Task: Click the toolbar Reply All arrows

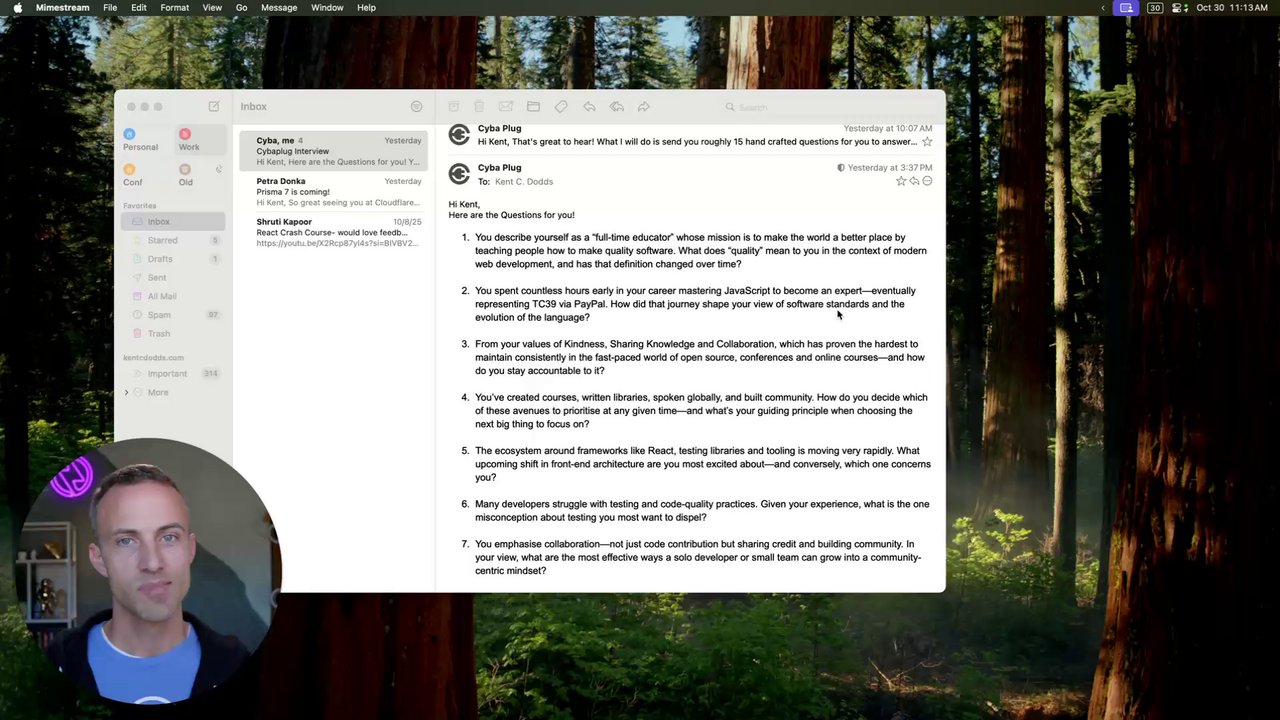Action: pyautogui.click(x=617, y=106)
